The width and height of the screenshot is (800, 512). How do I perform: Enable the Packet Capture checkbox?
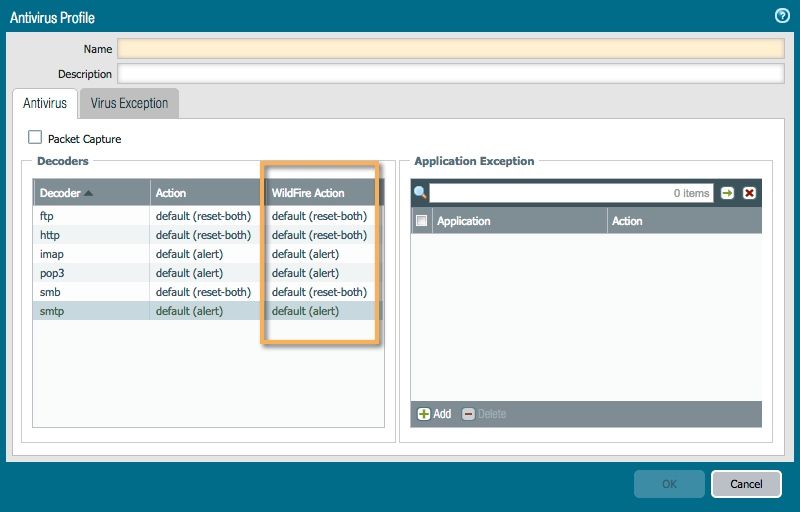pos(36,138)
